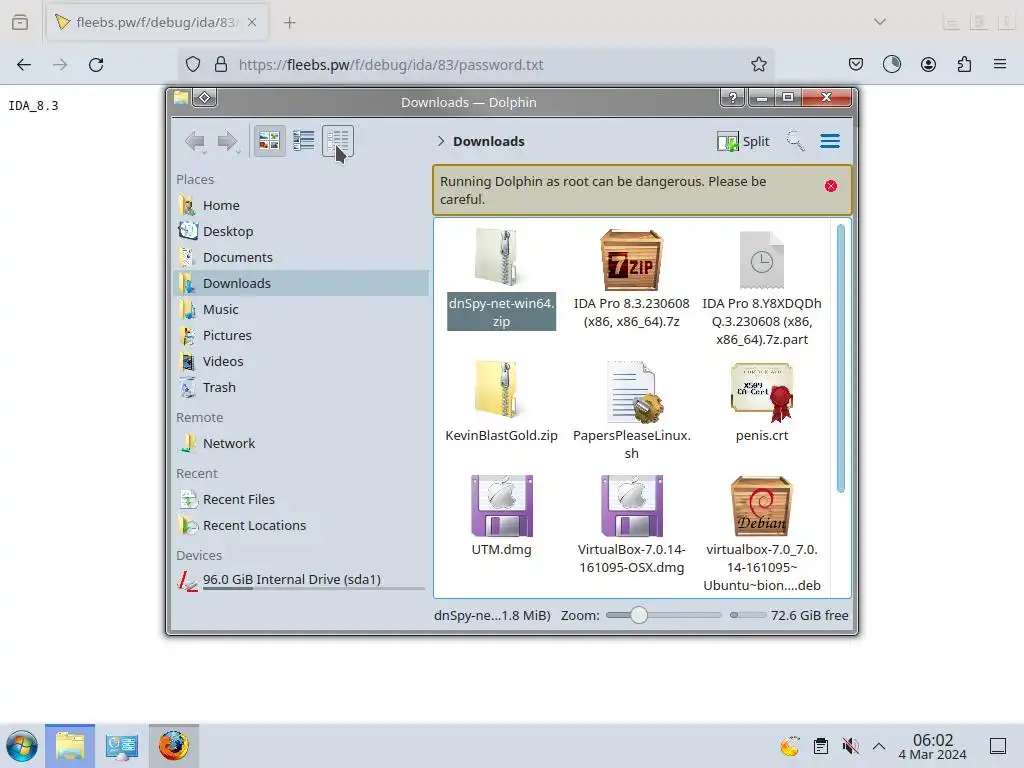Click the file manager taskbar icon
This screenshot has height=768, width=1024.
click(70, 746)
